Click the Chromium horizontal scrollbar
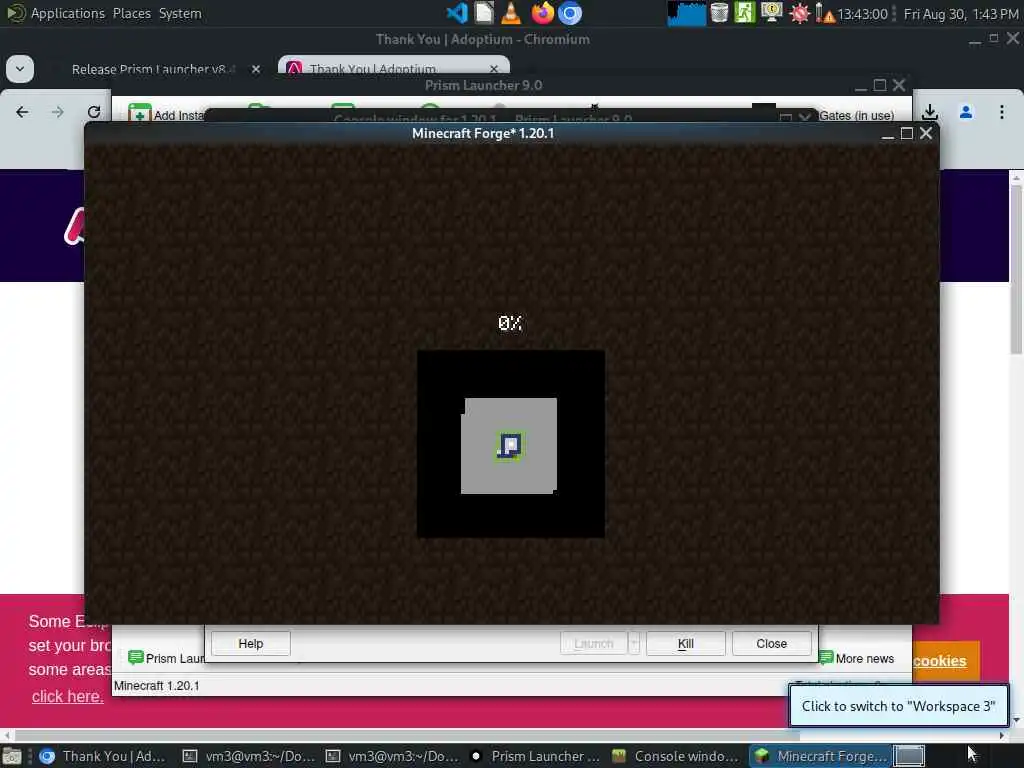 [x=406, y=735]
